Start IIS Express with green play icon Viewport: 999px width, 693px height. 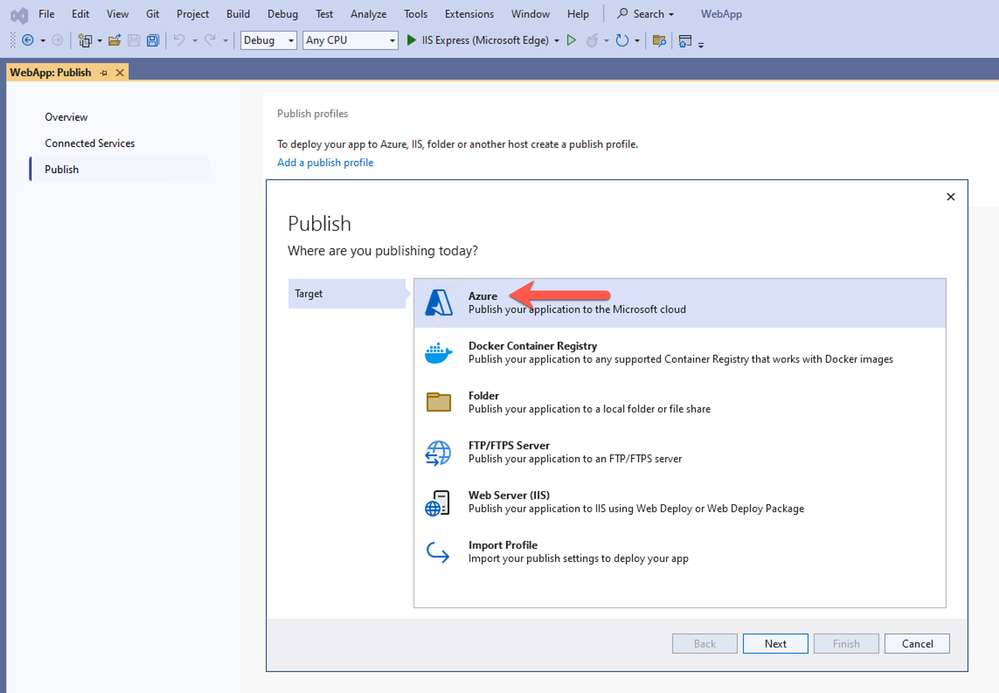[x=412, y=40]
